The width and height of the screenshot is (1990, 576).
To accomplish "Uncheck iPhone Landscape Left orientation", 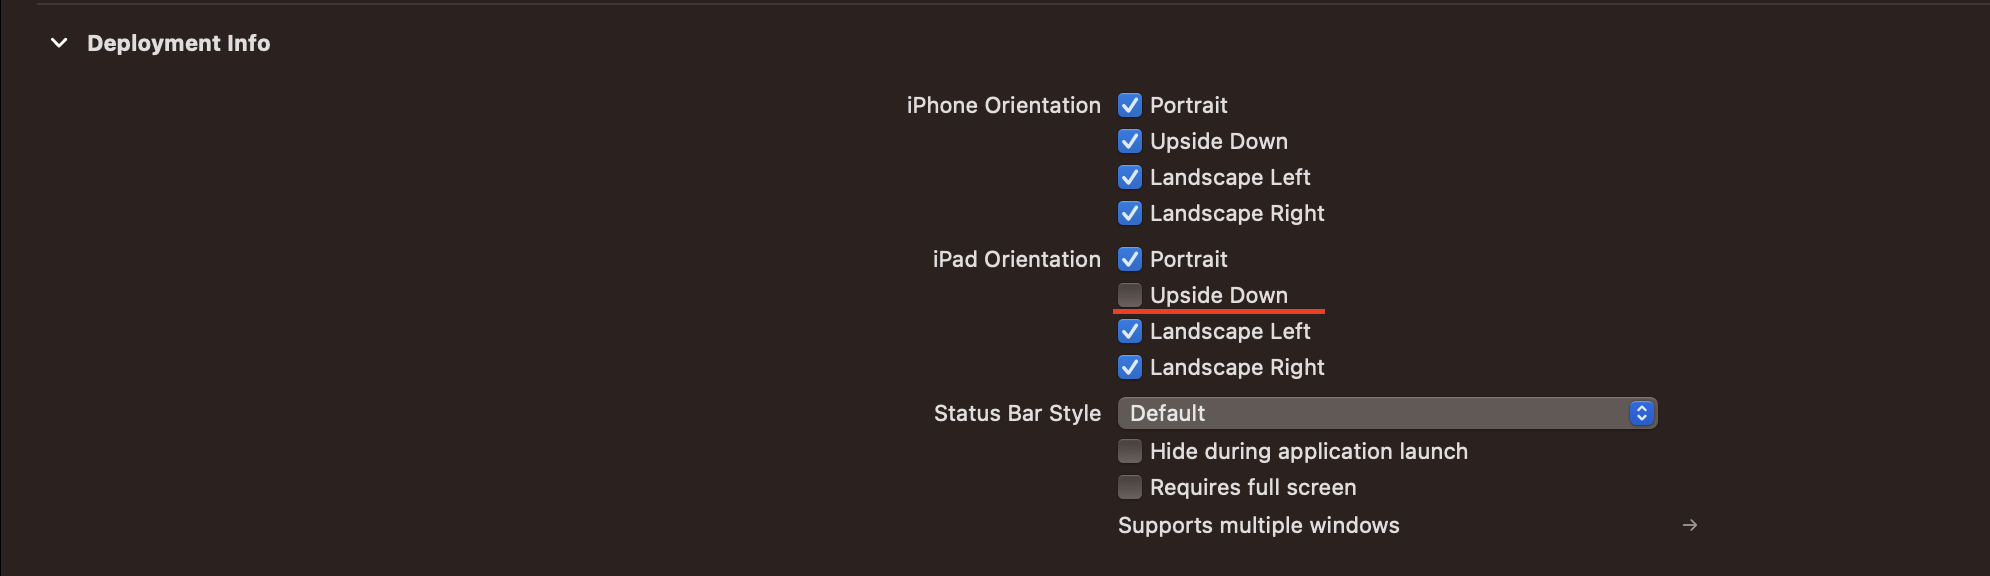I will click(x=1130, y=177).
